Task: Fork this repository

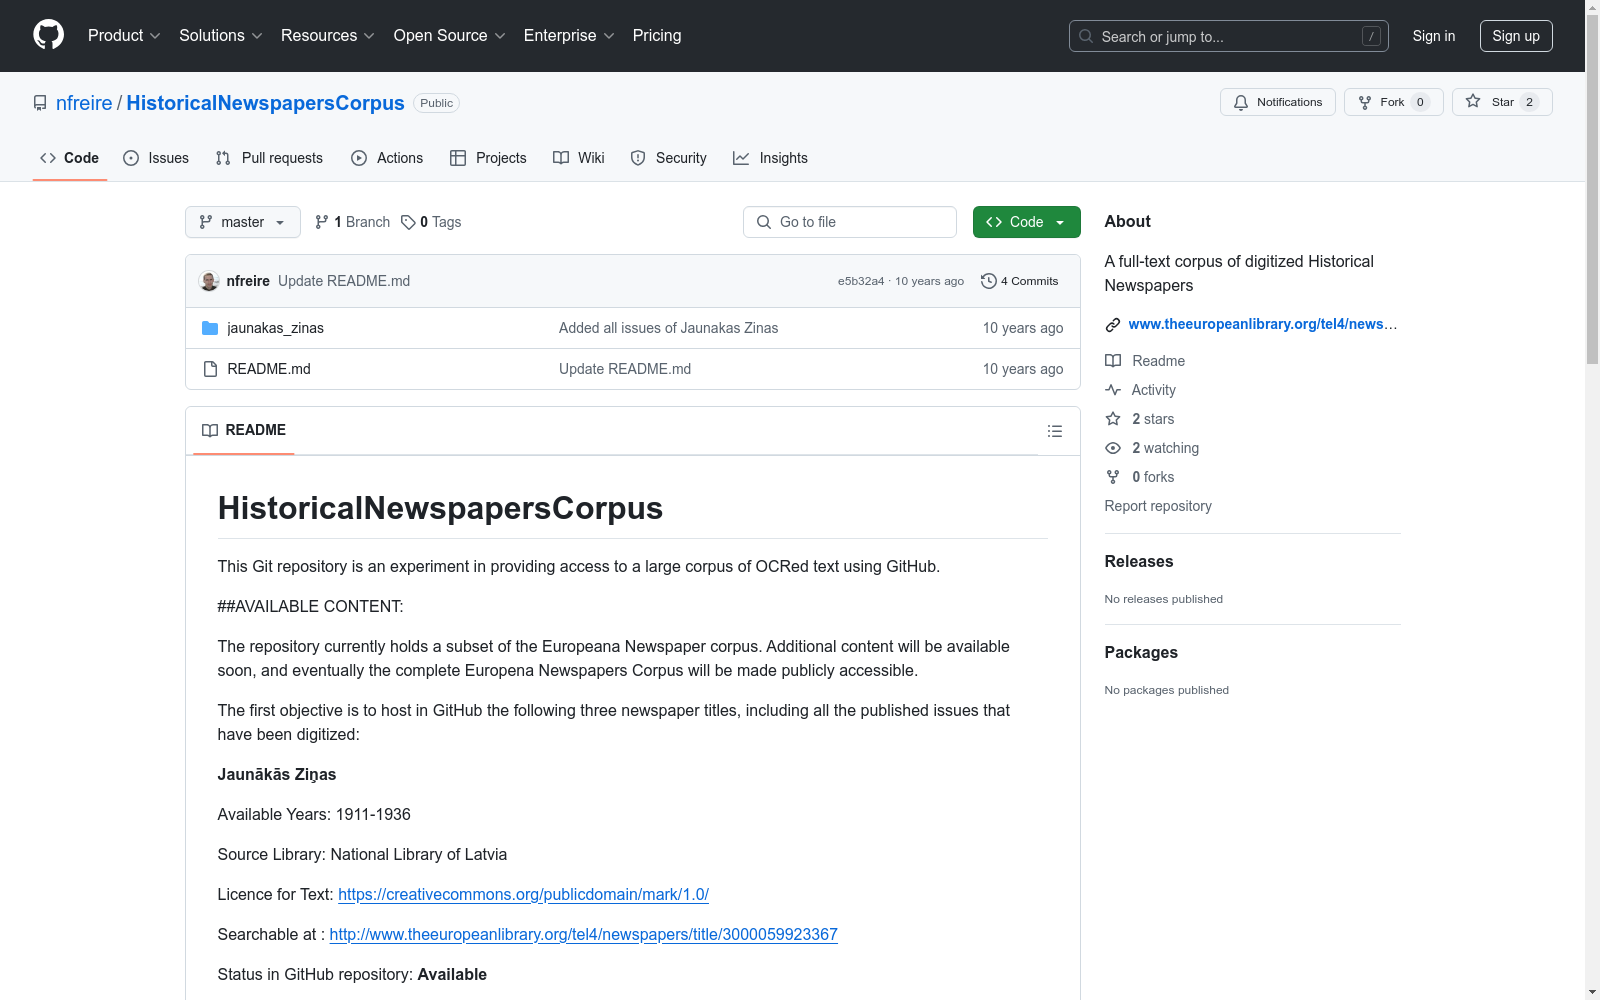Action: coord(1393,102)
